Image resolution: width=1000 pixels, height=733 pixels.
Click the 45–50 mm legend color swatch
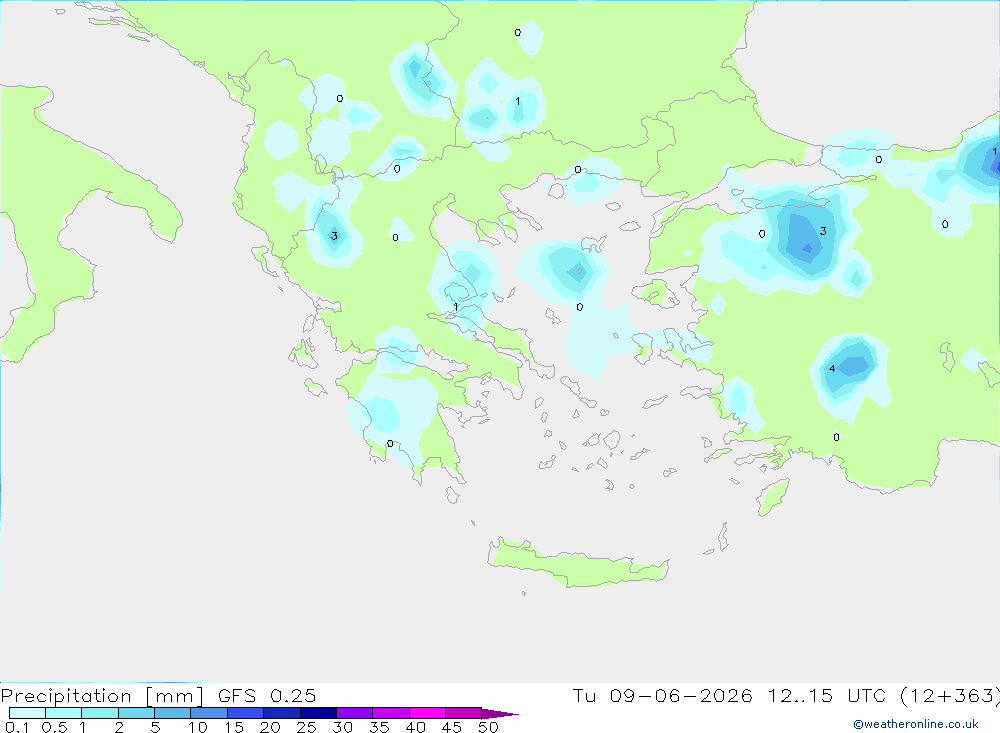[463, 713]
